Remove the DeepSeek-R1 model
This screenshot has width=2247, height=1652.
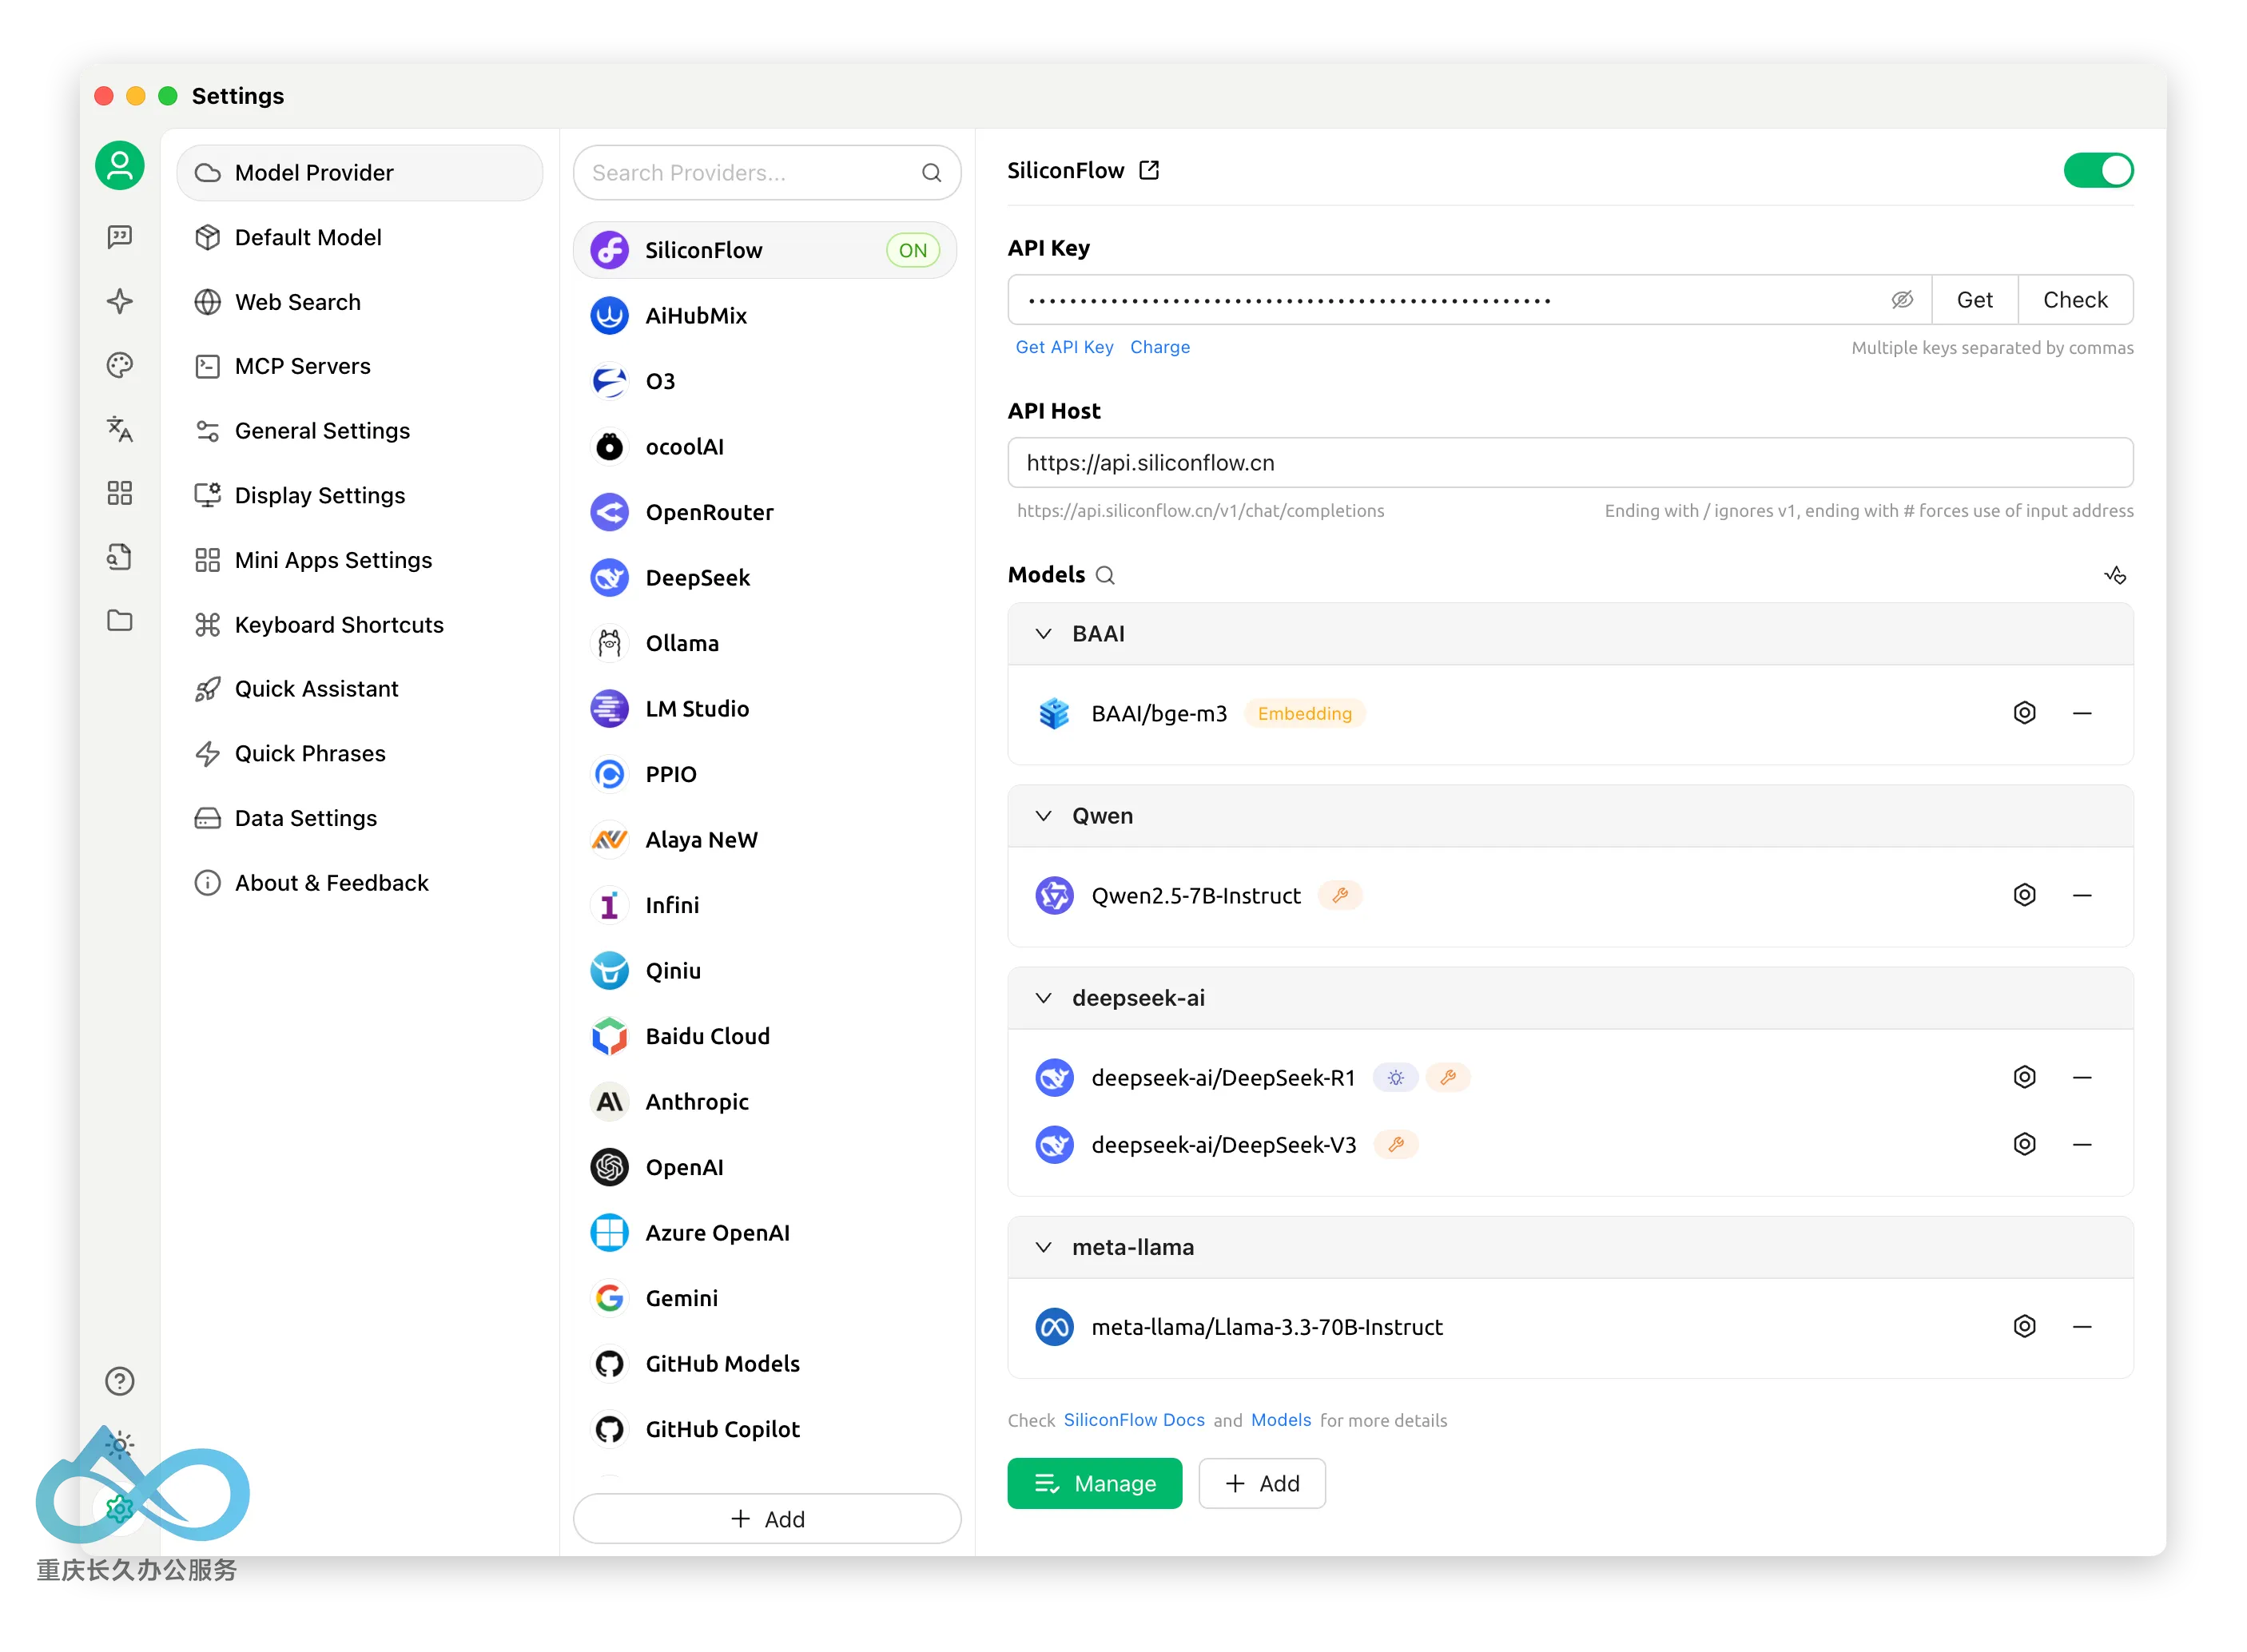tap(2082, 1077)
